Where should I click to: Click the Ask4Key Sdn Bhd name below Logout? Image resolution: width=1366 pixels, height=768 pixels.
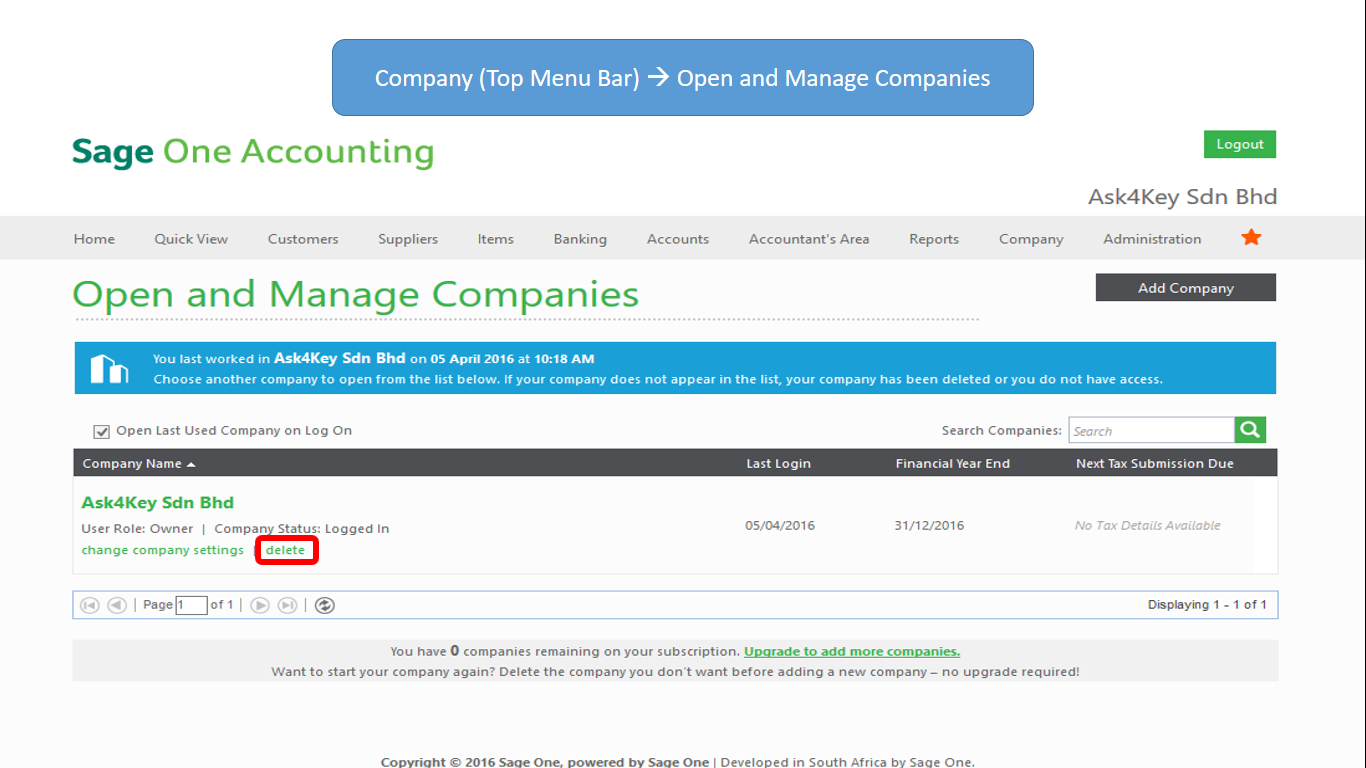[1182, 197]
